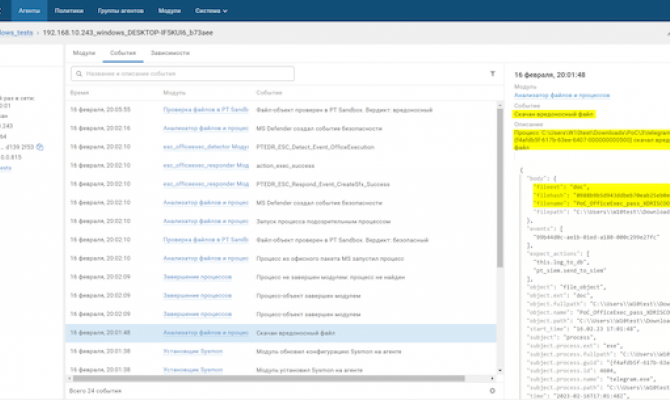The height and width of the screenshot is (400, 670).
Task: Open the Группы агентов section
Action: click(120, 11)
